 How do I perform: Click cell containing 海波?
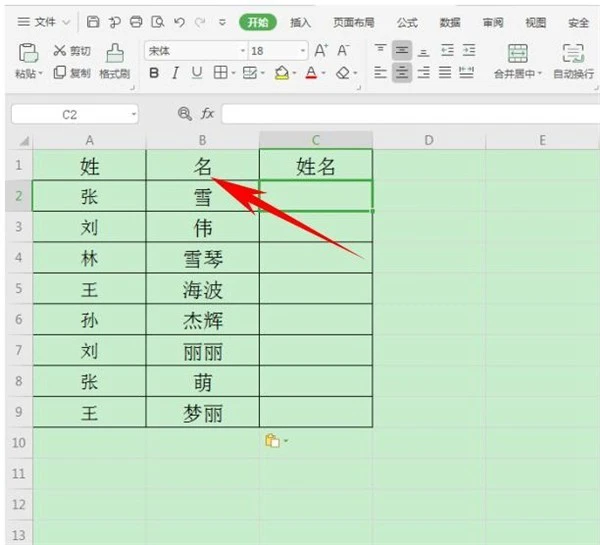click(x=203, y=289)
